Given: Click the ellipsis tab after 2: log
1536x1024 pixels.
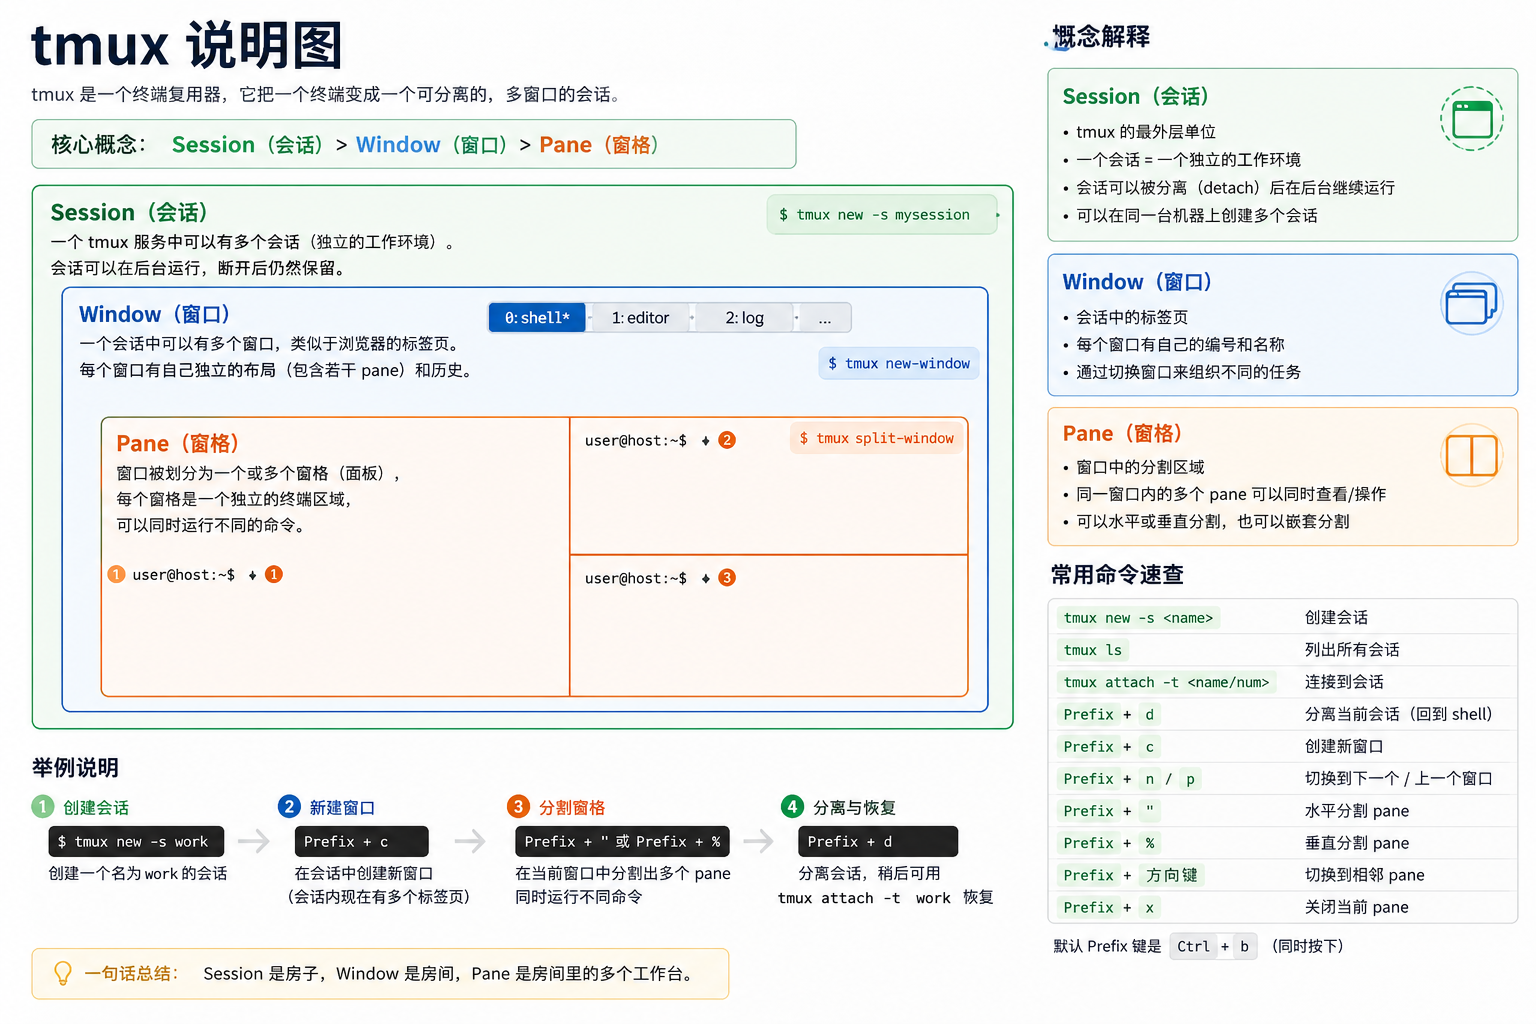Looking at the screenshot, I should tap(825, 318).
